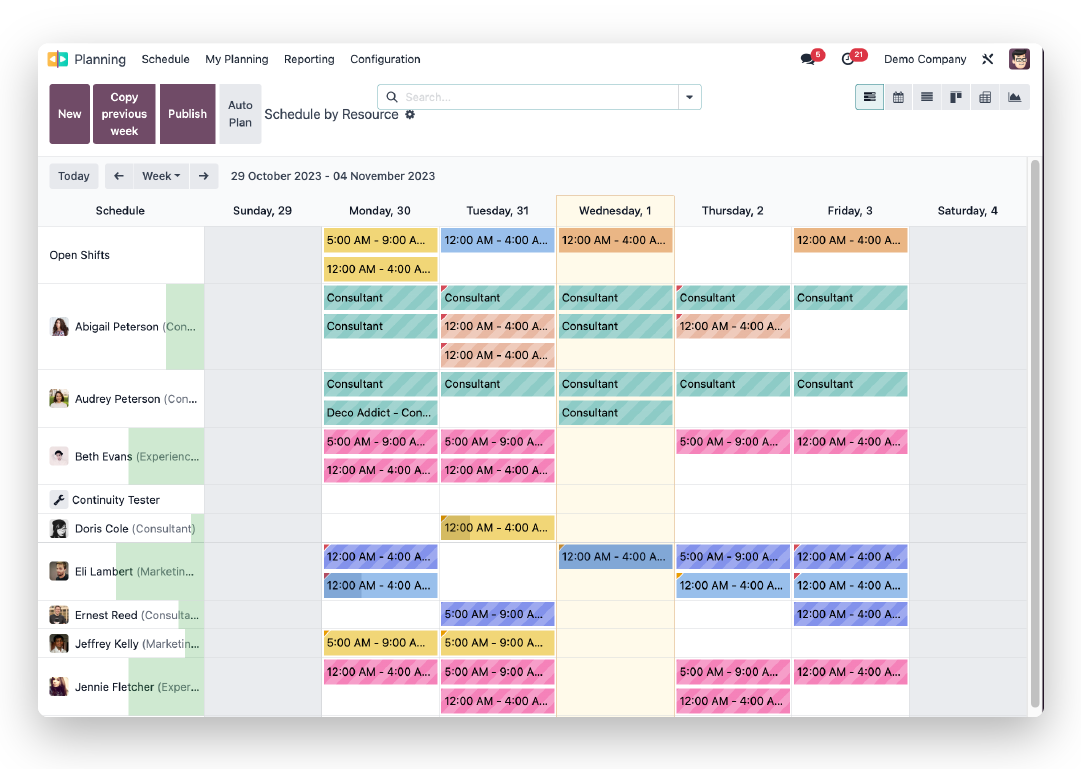The image size is (1081, 769).
Task: Toggle the Gantt view icon selection
Action: [869, 97]
